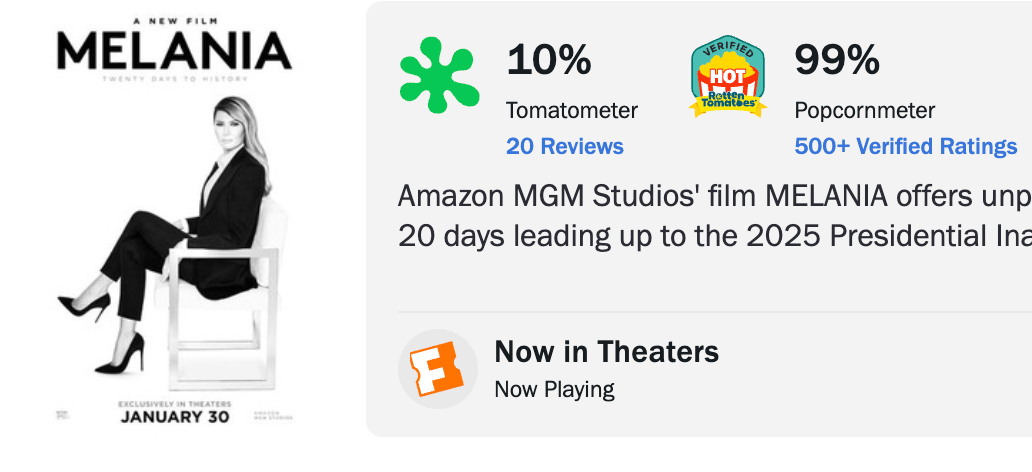Open the 20 Reviews link

click(564, 146)
